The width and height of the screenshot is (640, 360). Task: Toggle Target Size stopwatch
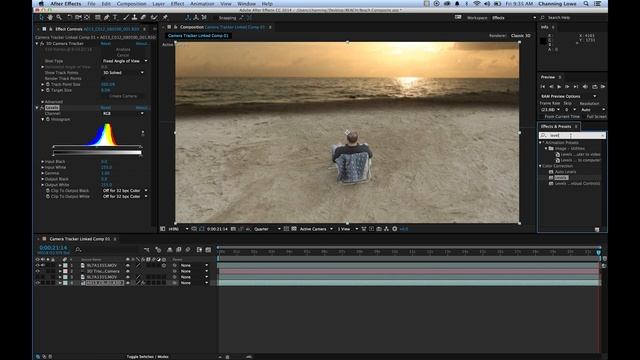click(x=48, y=90)
